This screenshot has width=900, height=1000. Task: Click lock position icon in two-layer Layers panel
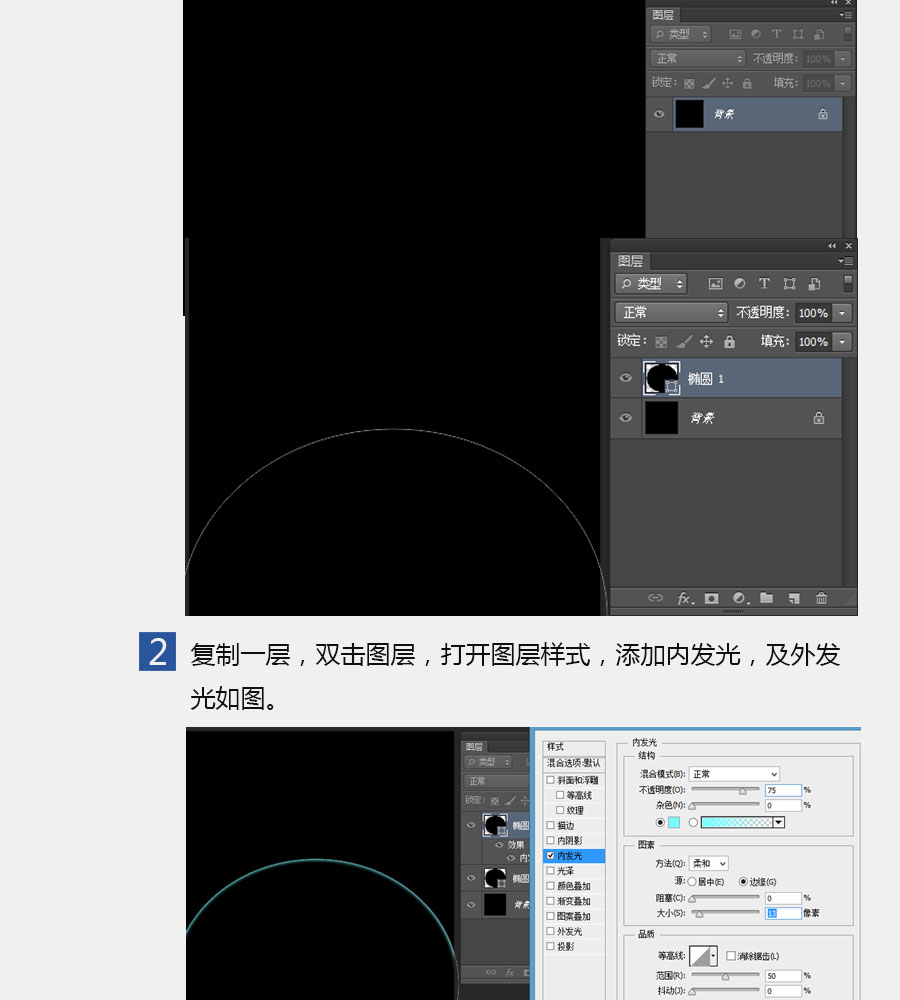[706, 342]
